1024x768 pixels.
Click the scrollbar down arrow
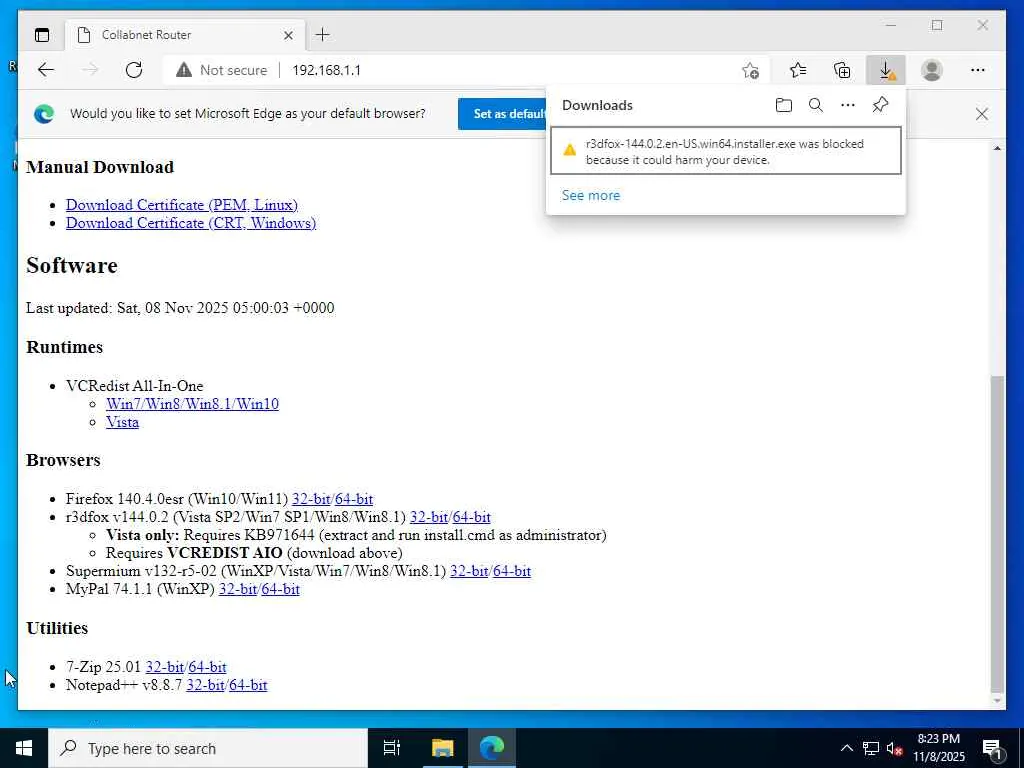[997, 701]
